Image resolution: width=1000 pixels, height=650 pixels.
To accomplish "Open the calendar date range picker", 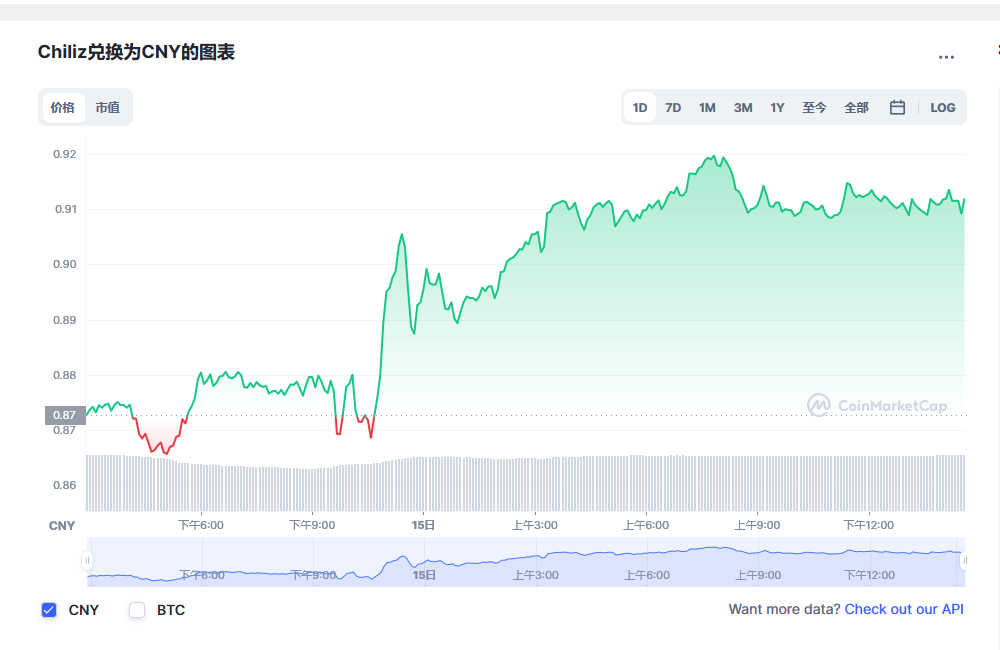I will tap(897, 107).
